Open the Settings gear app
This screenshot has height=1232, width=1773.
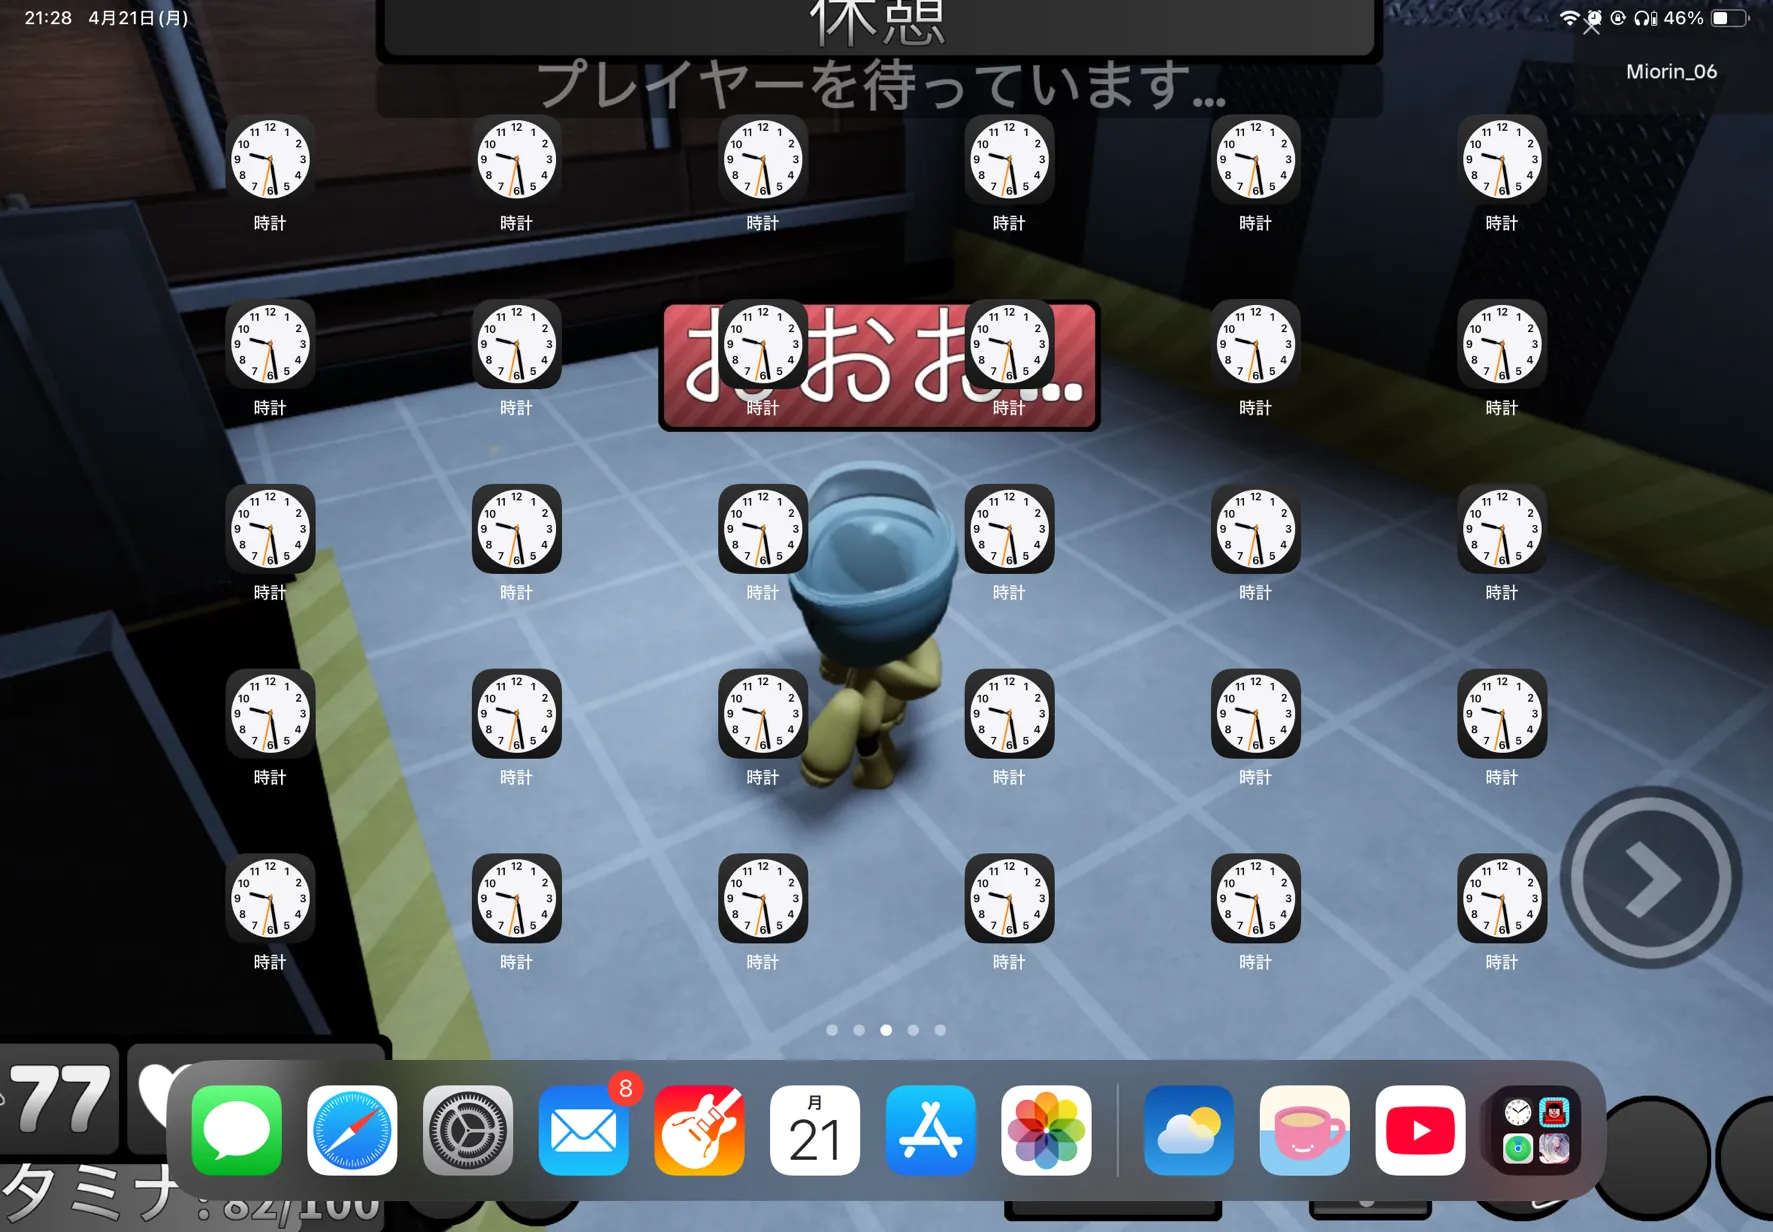pos(468,1130)
